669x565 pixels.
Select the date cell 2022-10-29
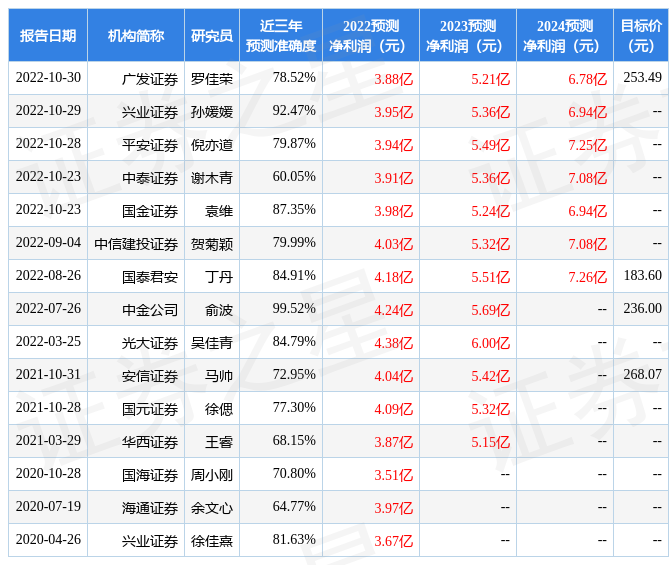(48, 111)
